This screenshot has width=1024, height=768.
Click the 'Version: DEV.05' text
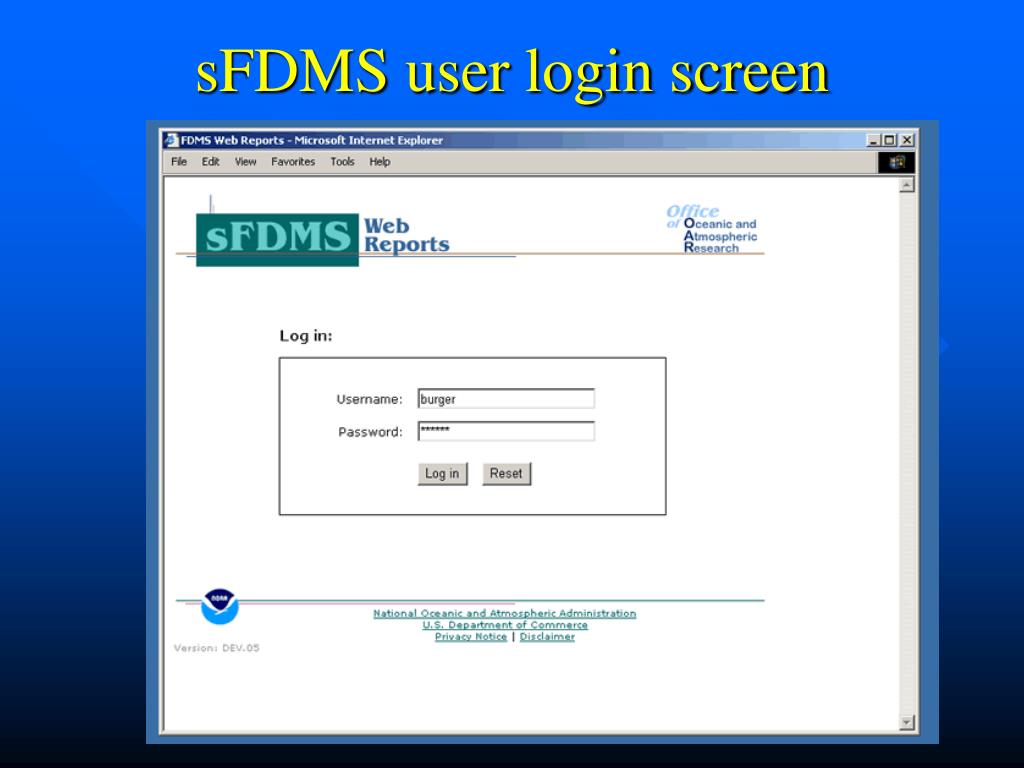(217, 648)
